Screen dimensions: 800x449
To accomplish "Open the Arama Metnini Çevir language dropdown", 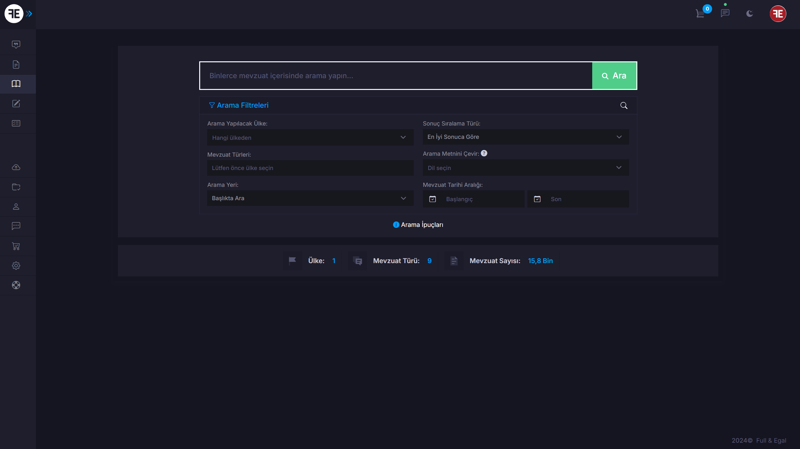I will (x=525, y=168).
